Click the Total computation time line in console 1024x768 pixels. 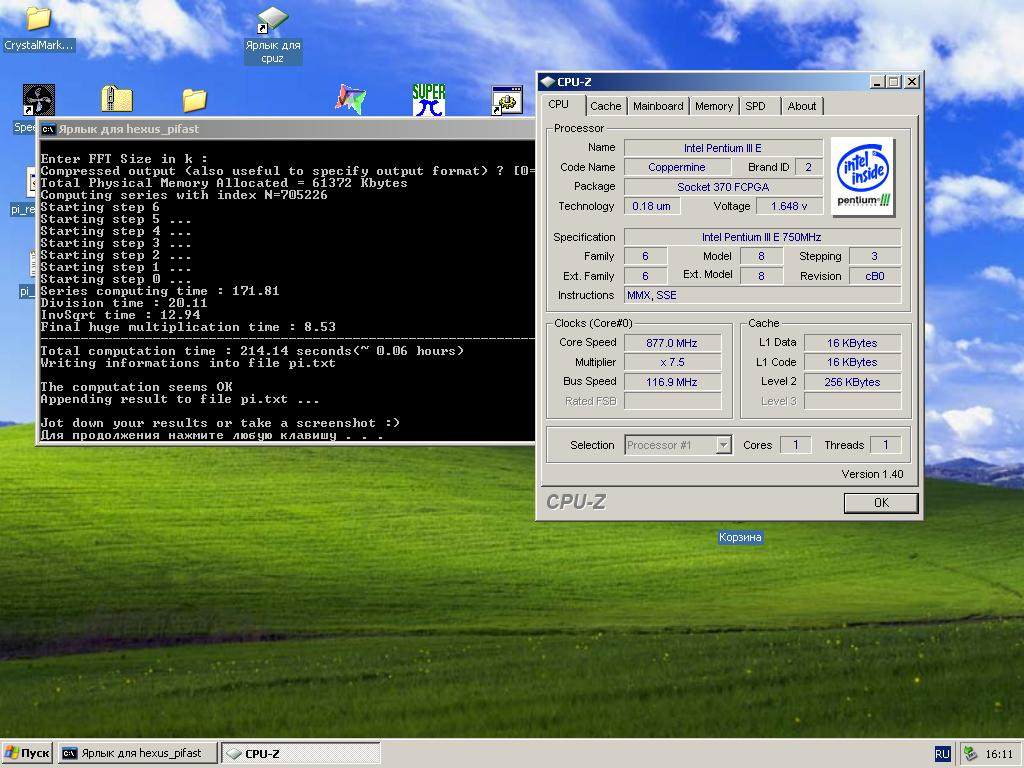point(252,351)
